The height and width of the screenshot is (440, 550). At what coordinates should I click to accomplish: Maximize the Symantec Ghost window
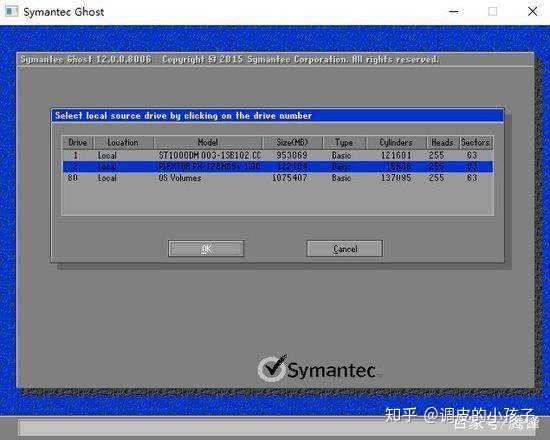click(x=493, y=12)
